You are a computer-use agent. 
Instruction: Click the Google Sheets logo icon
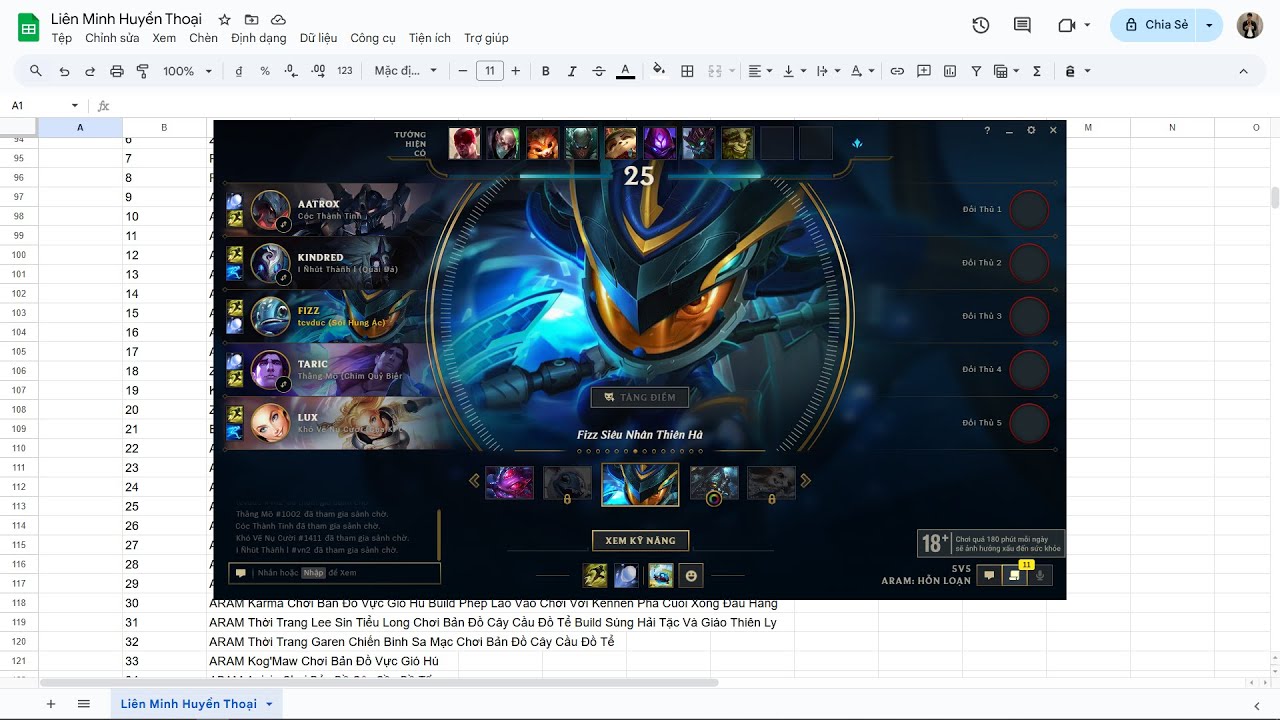[x=28, y=27]
